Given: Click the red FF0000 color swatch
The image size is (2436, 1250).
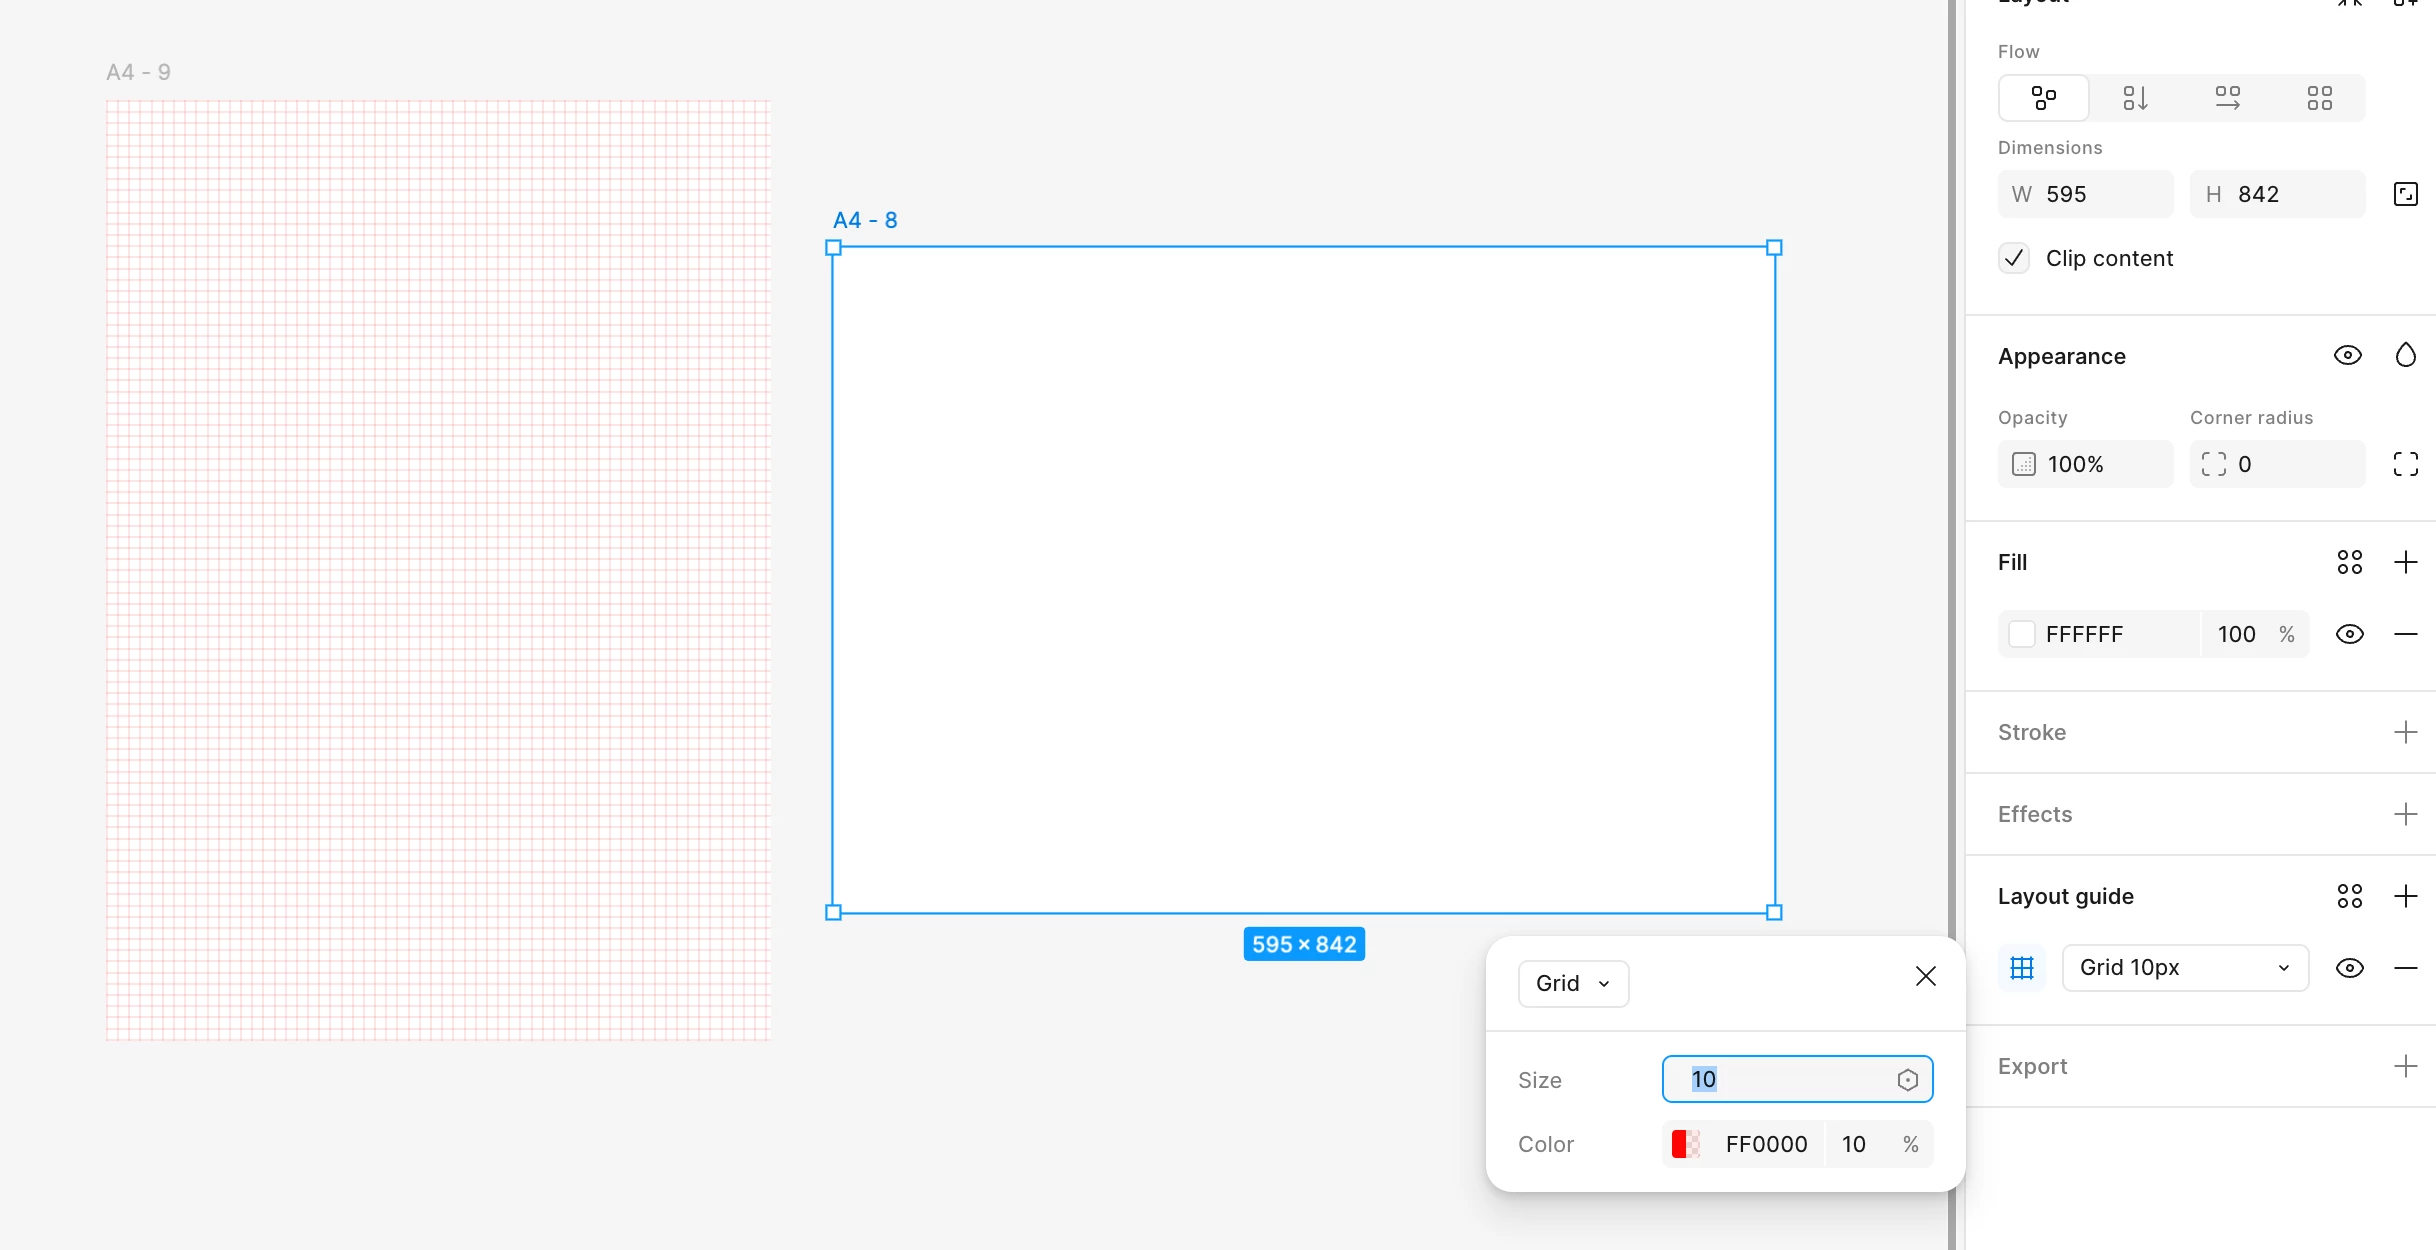Looking at the screenshot, I should (1685, 1144).
